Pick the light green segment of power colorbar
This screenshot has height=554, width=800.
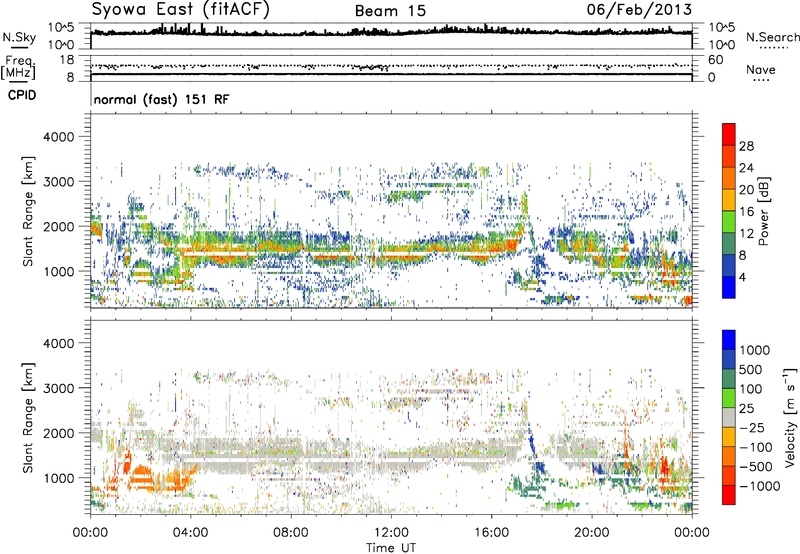tap(729, 221)
